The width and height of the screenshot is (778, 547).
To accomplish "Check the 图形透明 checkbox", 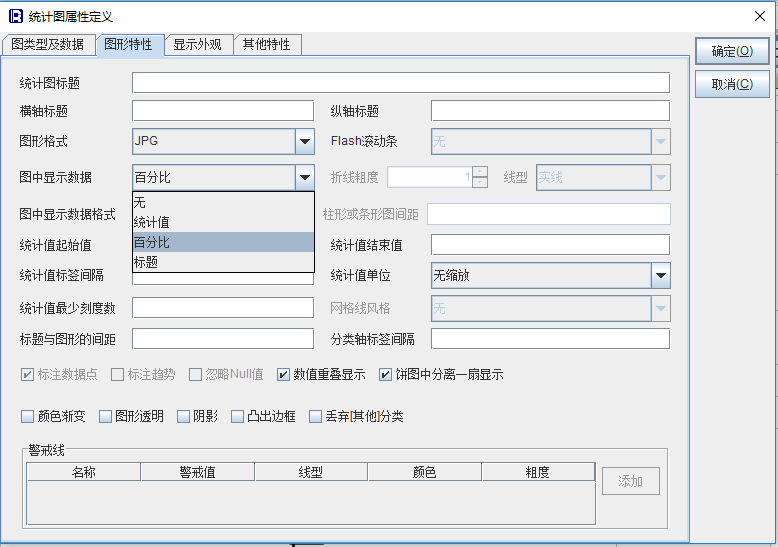I will [105, 416].
